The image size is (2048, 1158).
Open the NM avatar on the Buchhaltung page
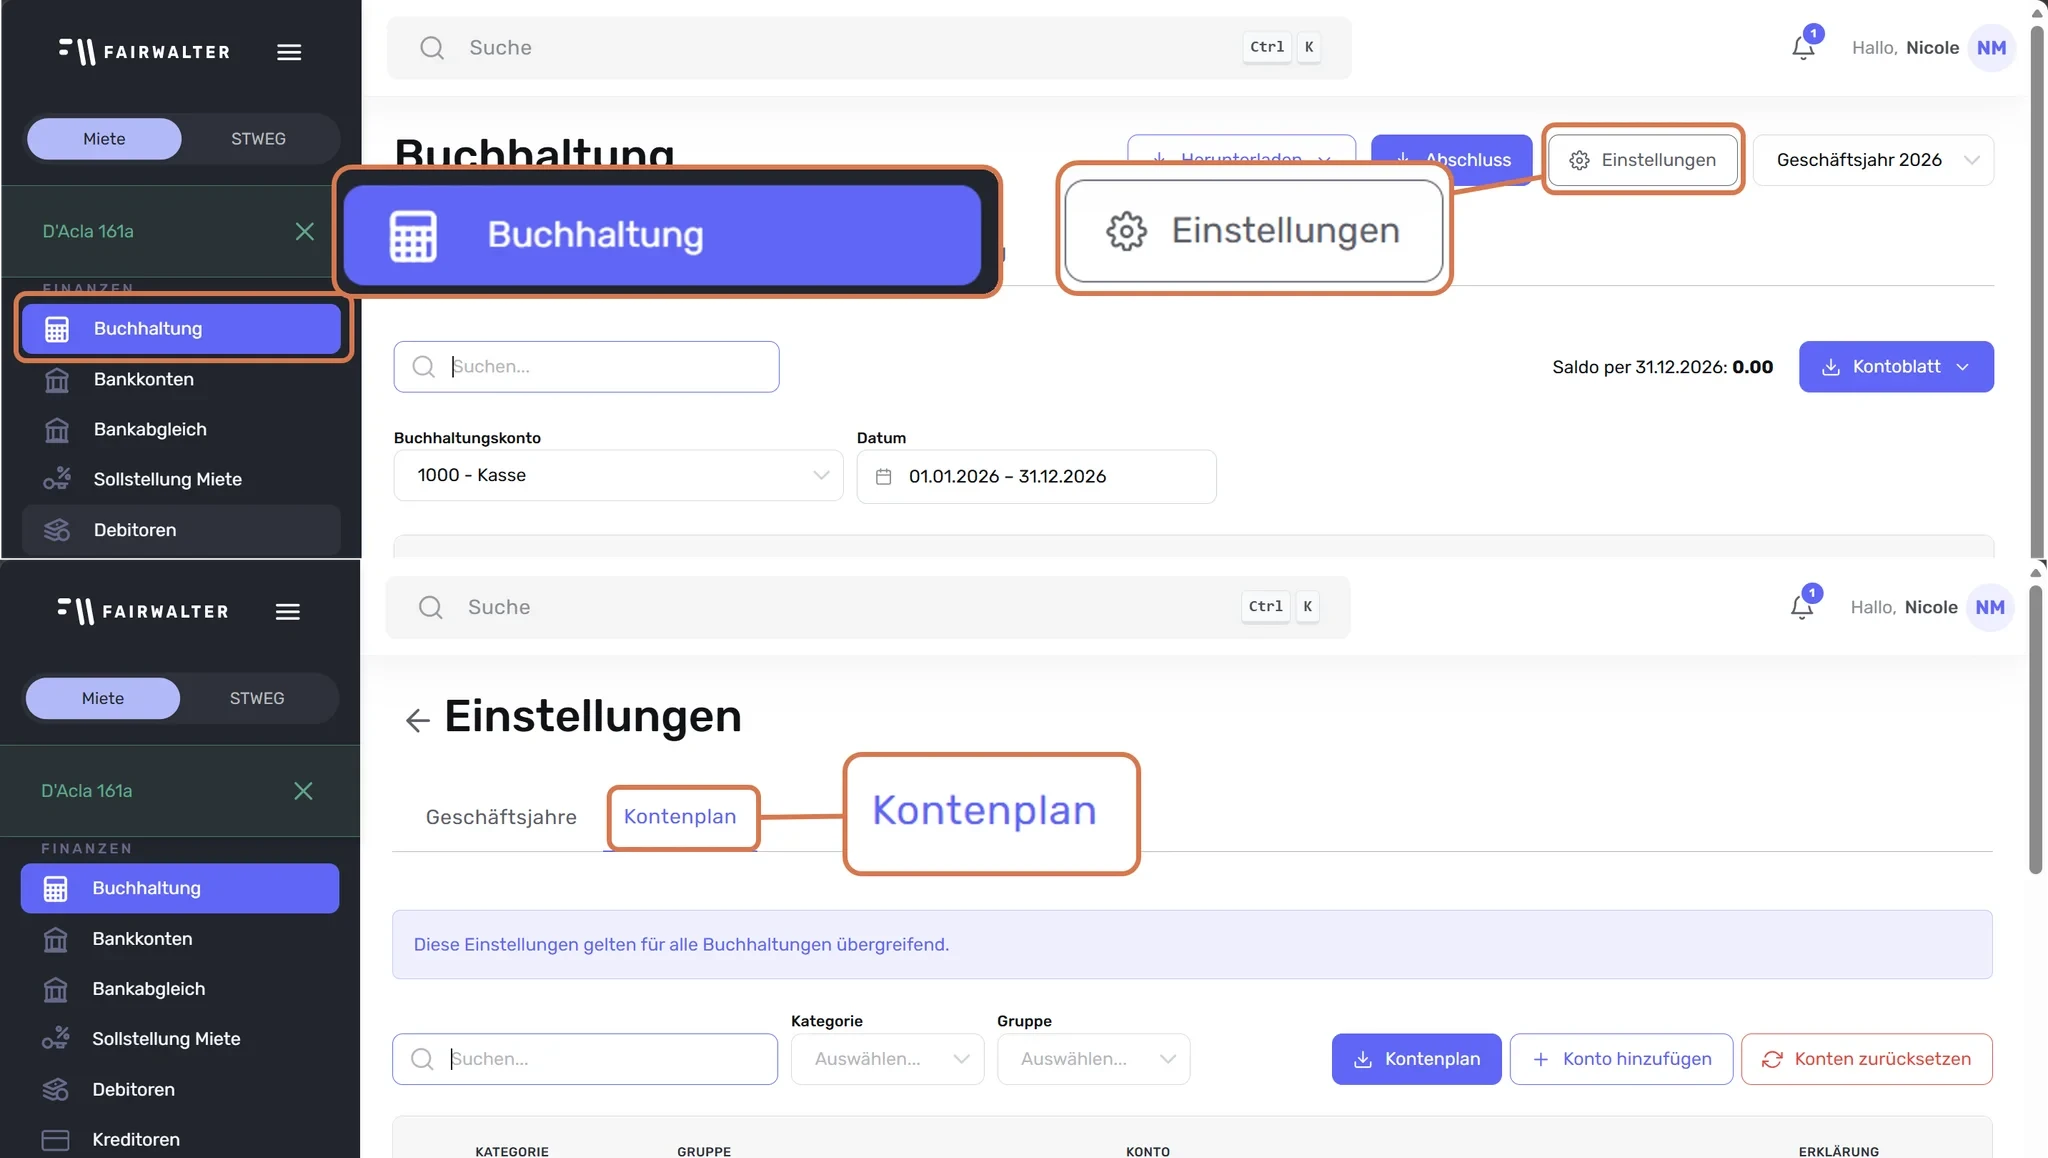pyautogui.click(x=1991, y=48)
